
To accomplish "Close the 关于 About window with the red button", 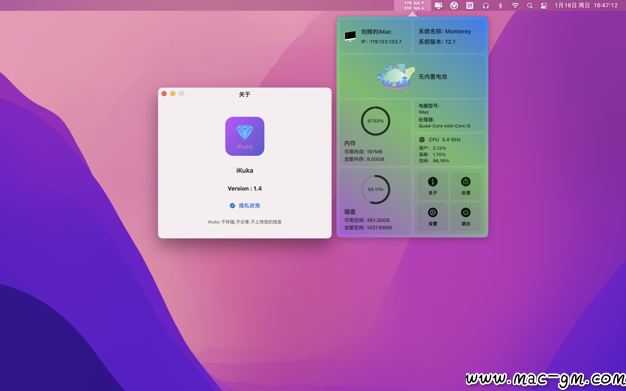I will pos(164,93).
